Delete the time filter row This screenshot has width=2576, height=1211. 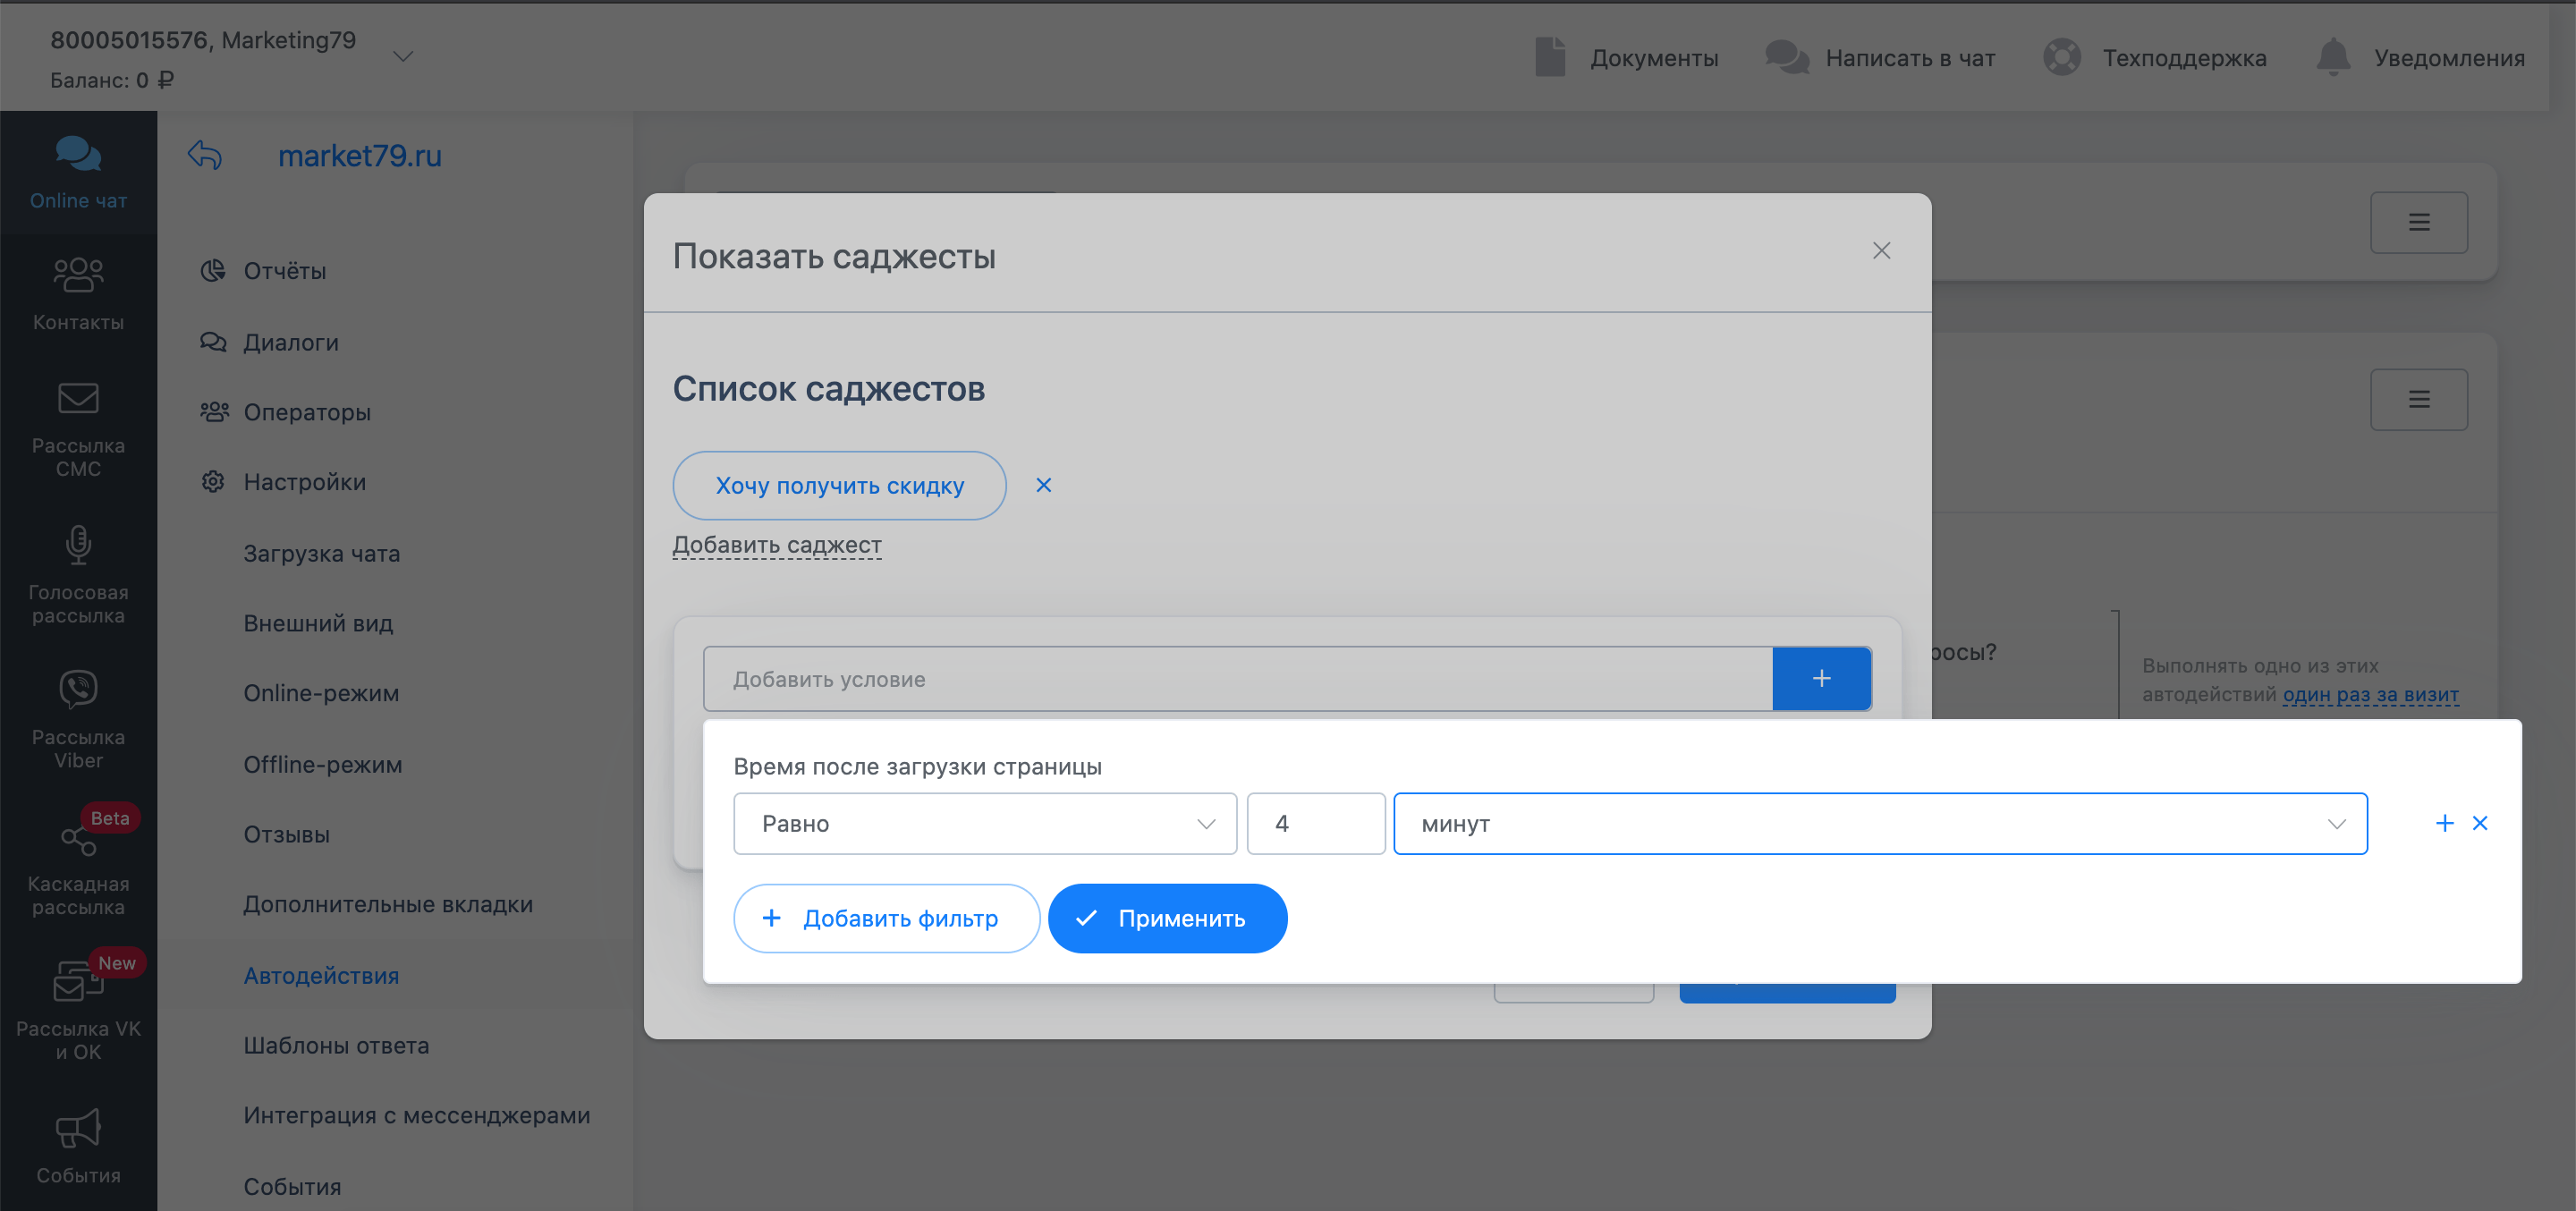(2480, 823)
